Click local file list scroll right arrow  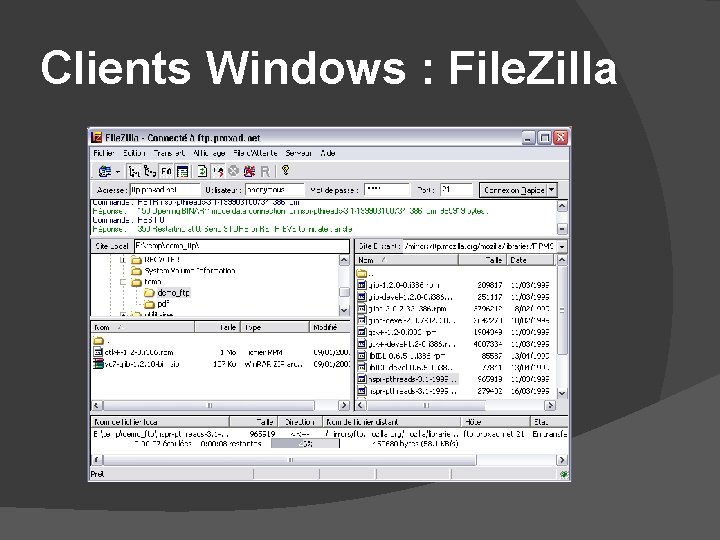coord(343,405)
